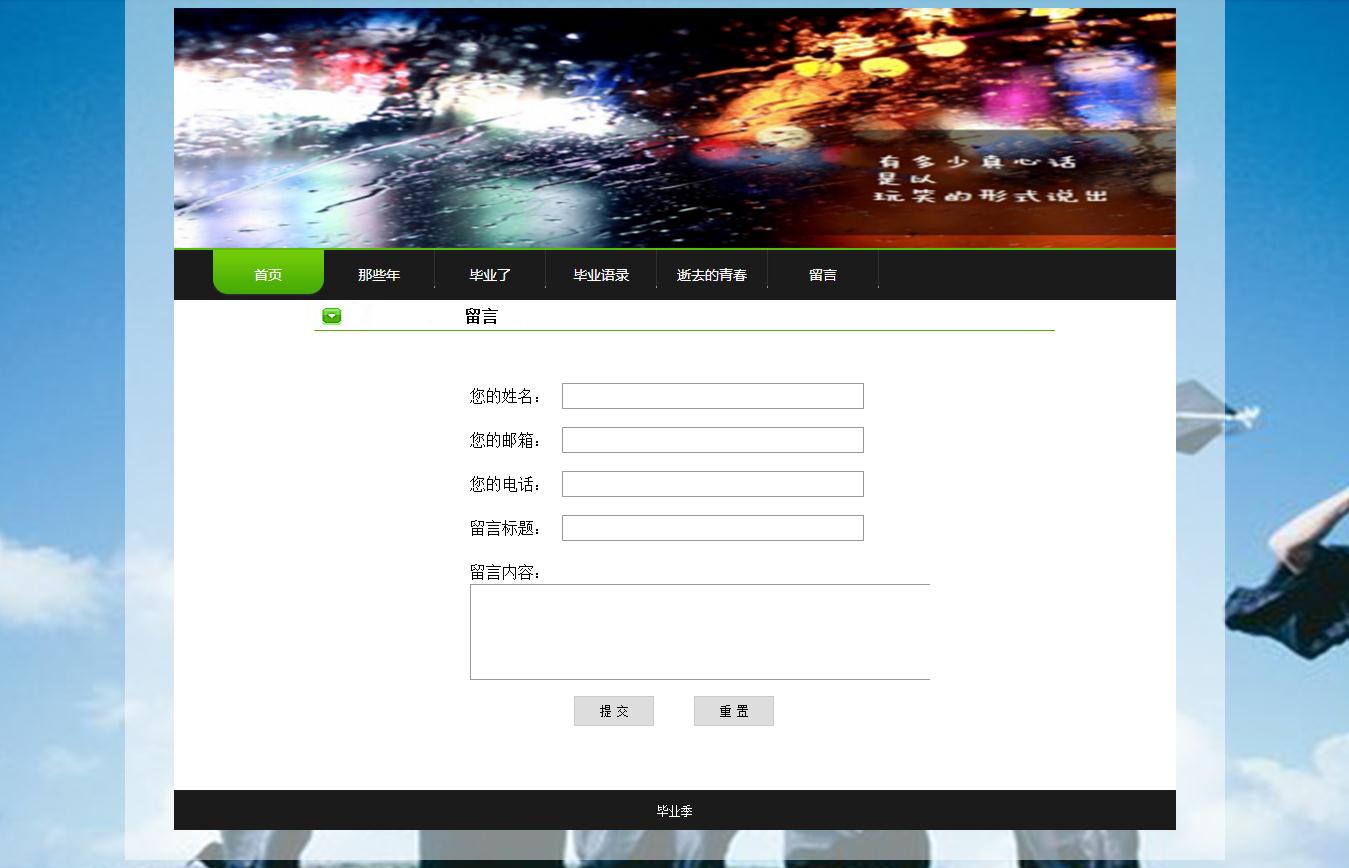Image resolution: width=1349 pixels, height=868 pixels.
Task: Click the rainy night banner image
Action: [674, 128]
